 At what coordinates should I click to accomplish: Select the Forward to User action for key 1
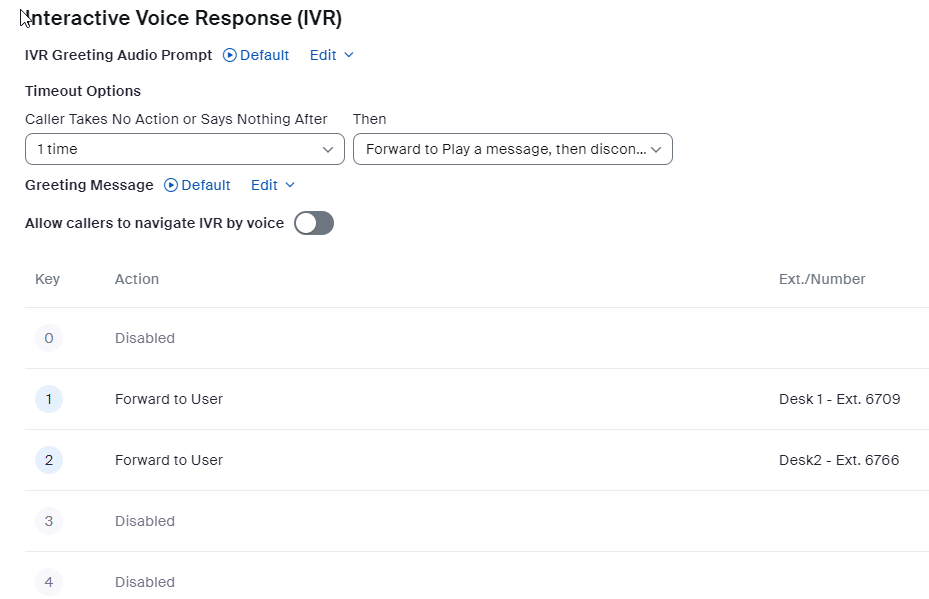pyautogui.click(x=169, y=399)
